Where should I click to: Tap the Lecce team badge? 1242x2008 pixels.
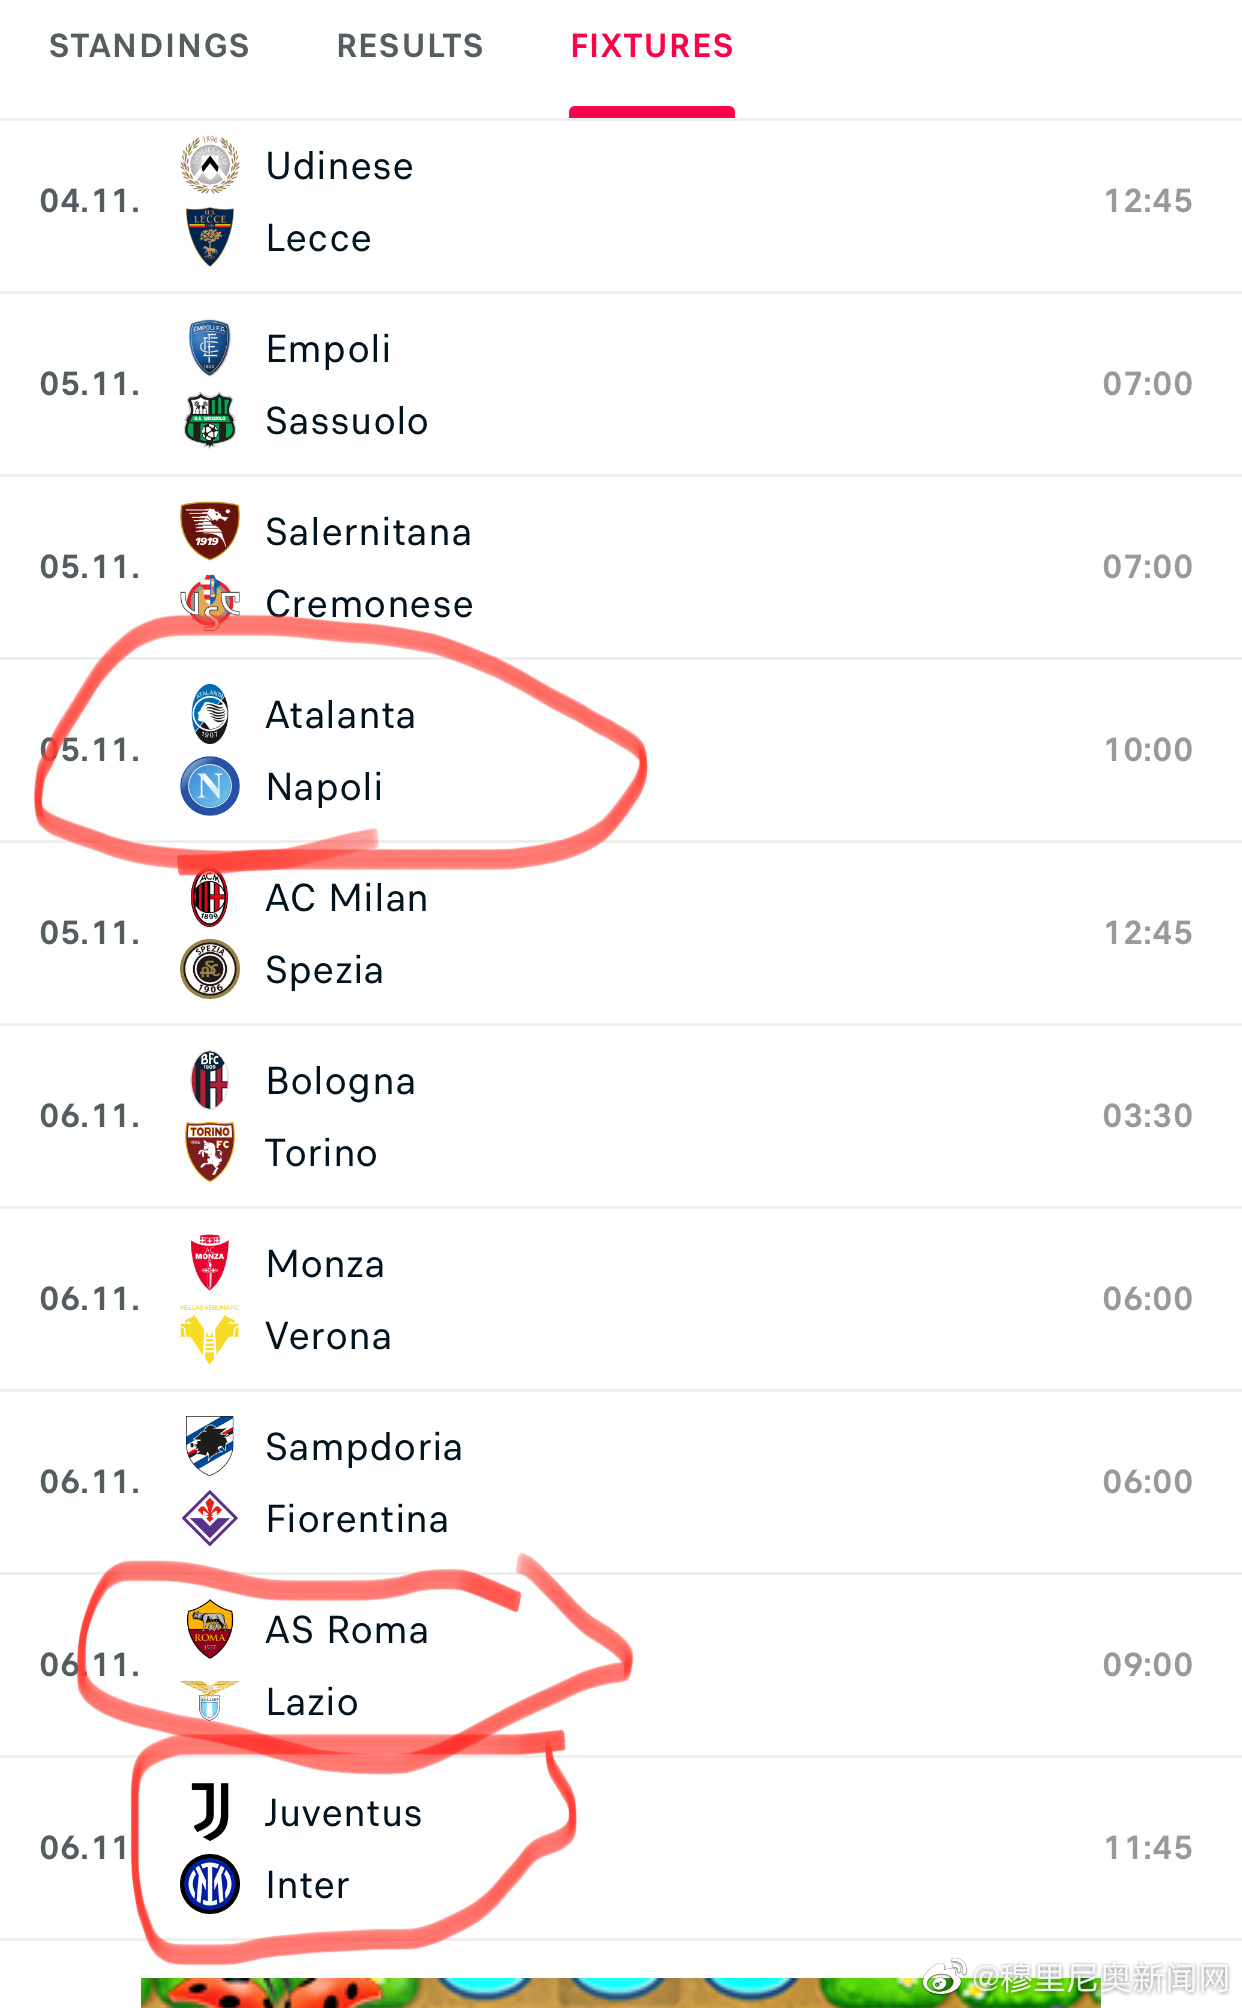coord(210,237)
